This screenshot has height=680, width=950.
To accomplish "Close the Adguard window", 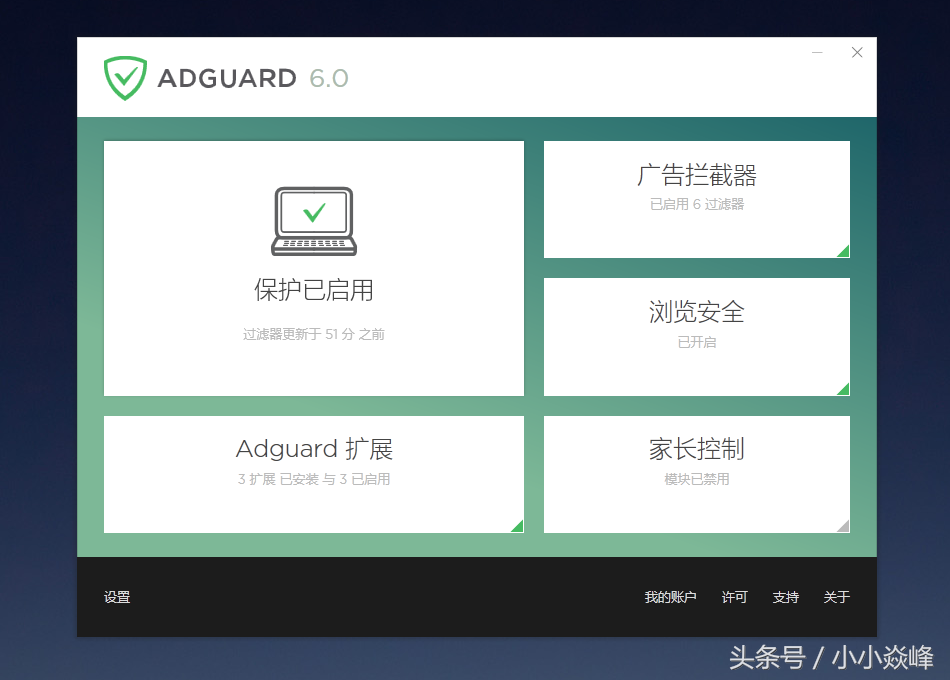I will (x=857, y=53).
